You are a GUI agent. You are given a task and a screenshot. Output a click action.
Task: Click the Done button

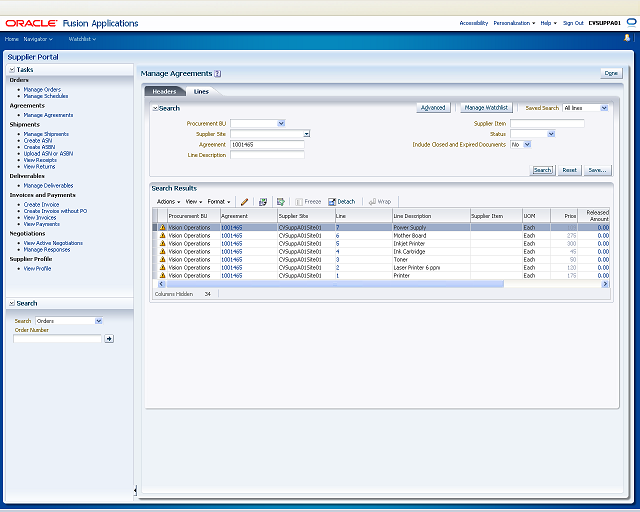(x=611, y=73)
